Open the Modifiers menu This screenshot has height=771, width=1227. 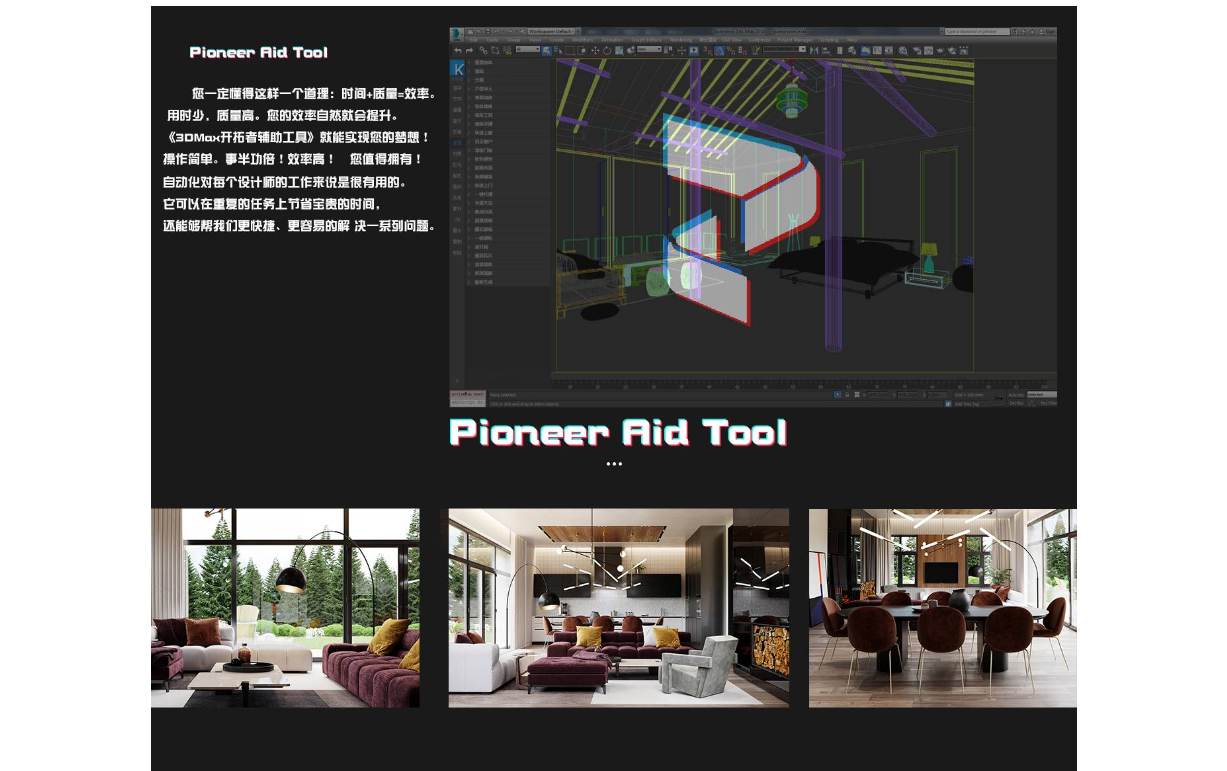tap(583, 41)
